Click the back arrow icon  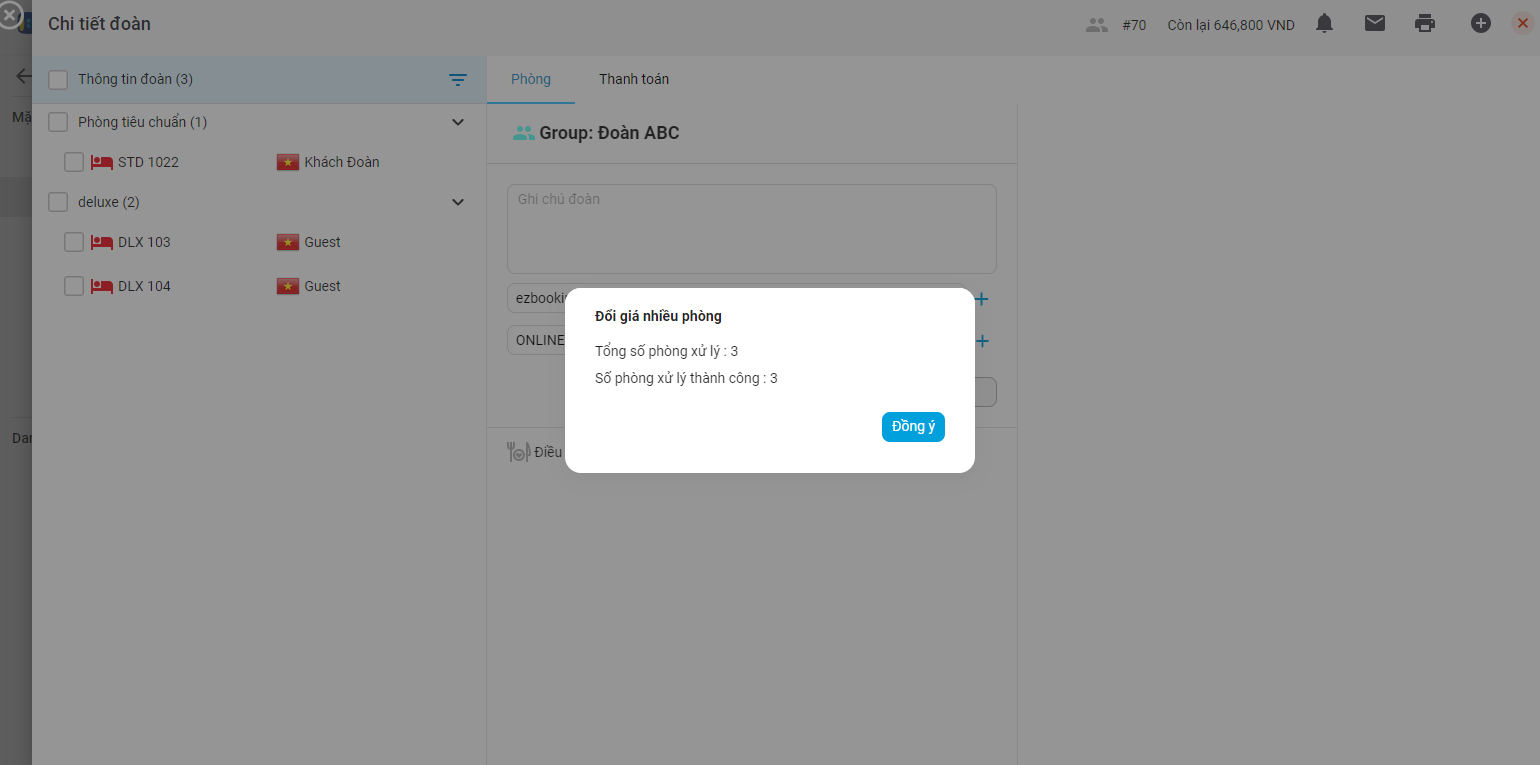pyautogui.click(x=22, y=76)
